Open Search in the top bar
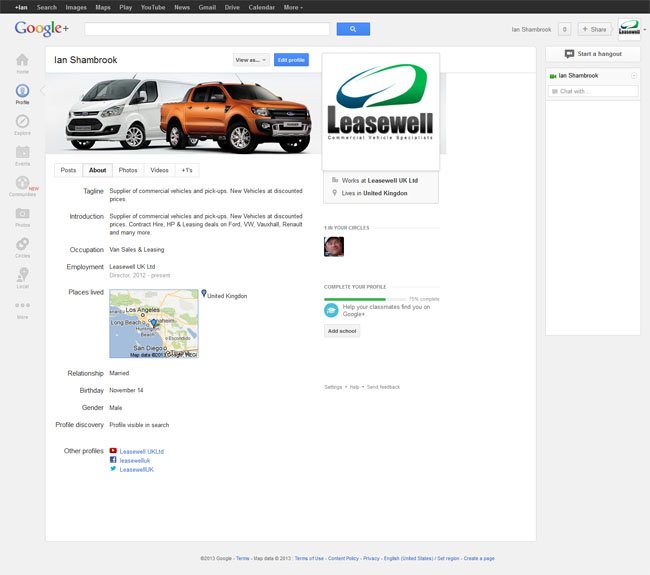Viewport: 650px width, 575px height. click(46, 7)
